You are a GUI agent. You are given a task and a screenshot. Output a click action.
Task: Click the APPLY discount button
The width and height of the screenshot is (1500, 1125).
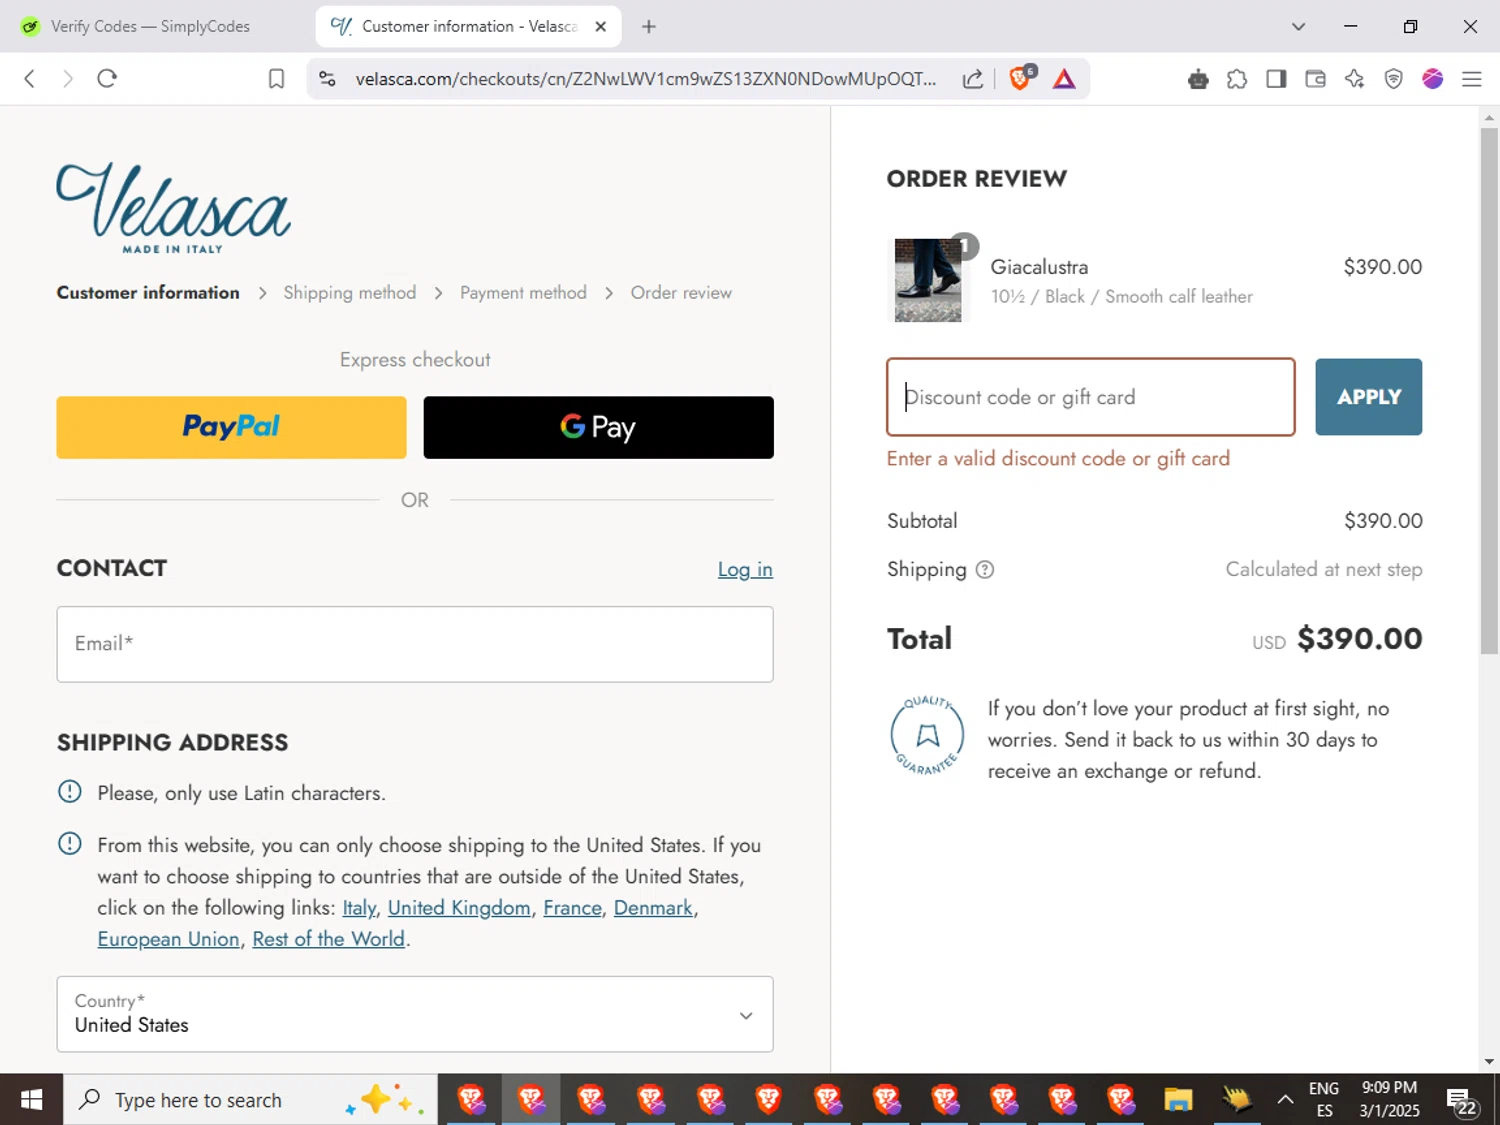[1368, 397]
